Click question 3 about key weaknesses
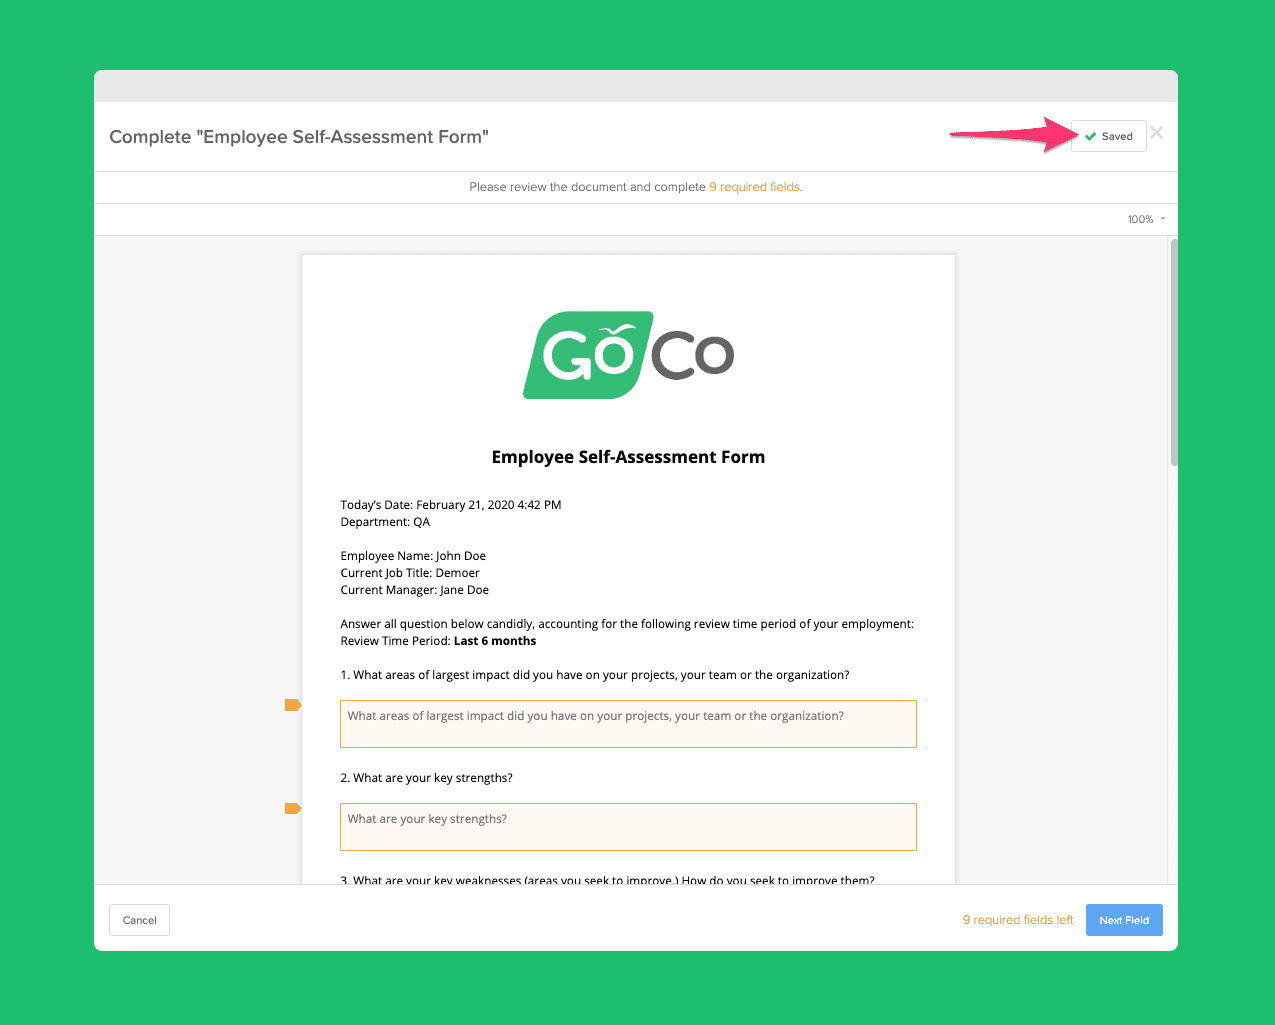This screenshot has height=1025, width=1275. (x=607, y=880)
